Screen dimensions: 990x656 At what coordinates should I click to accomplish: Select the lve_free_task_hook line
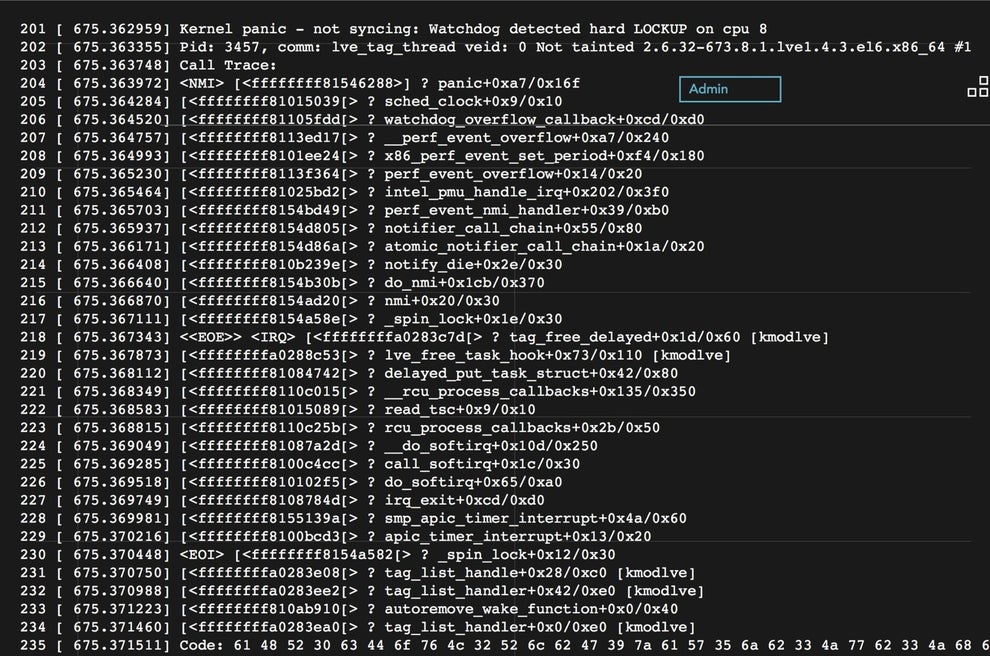[x=557, y=355]
